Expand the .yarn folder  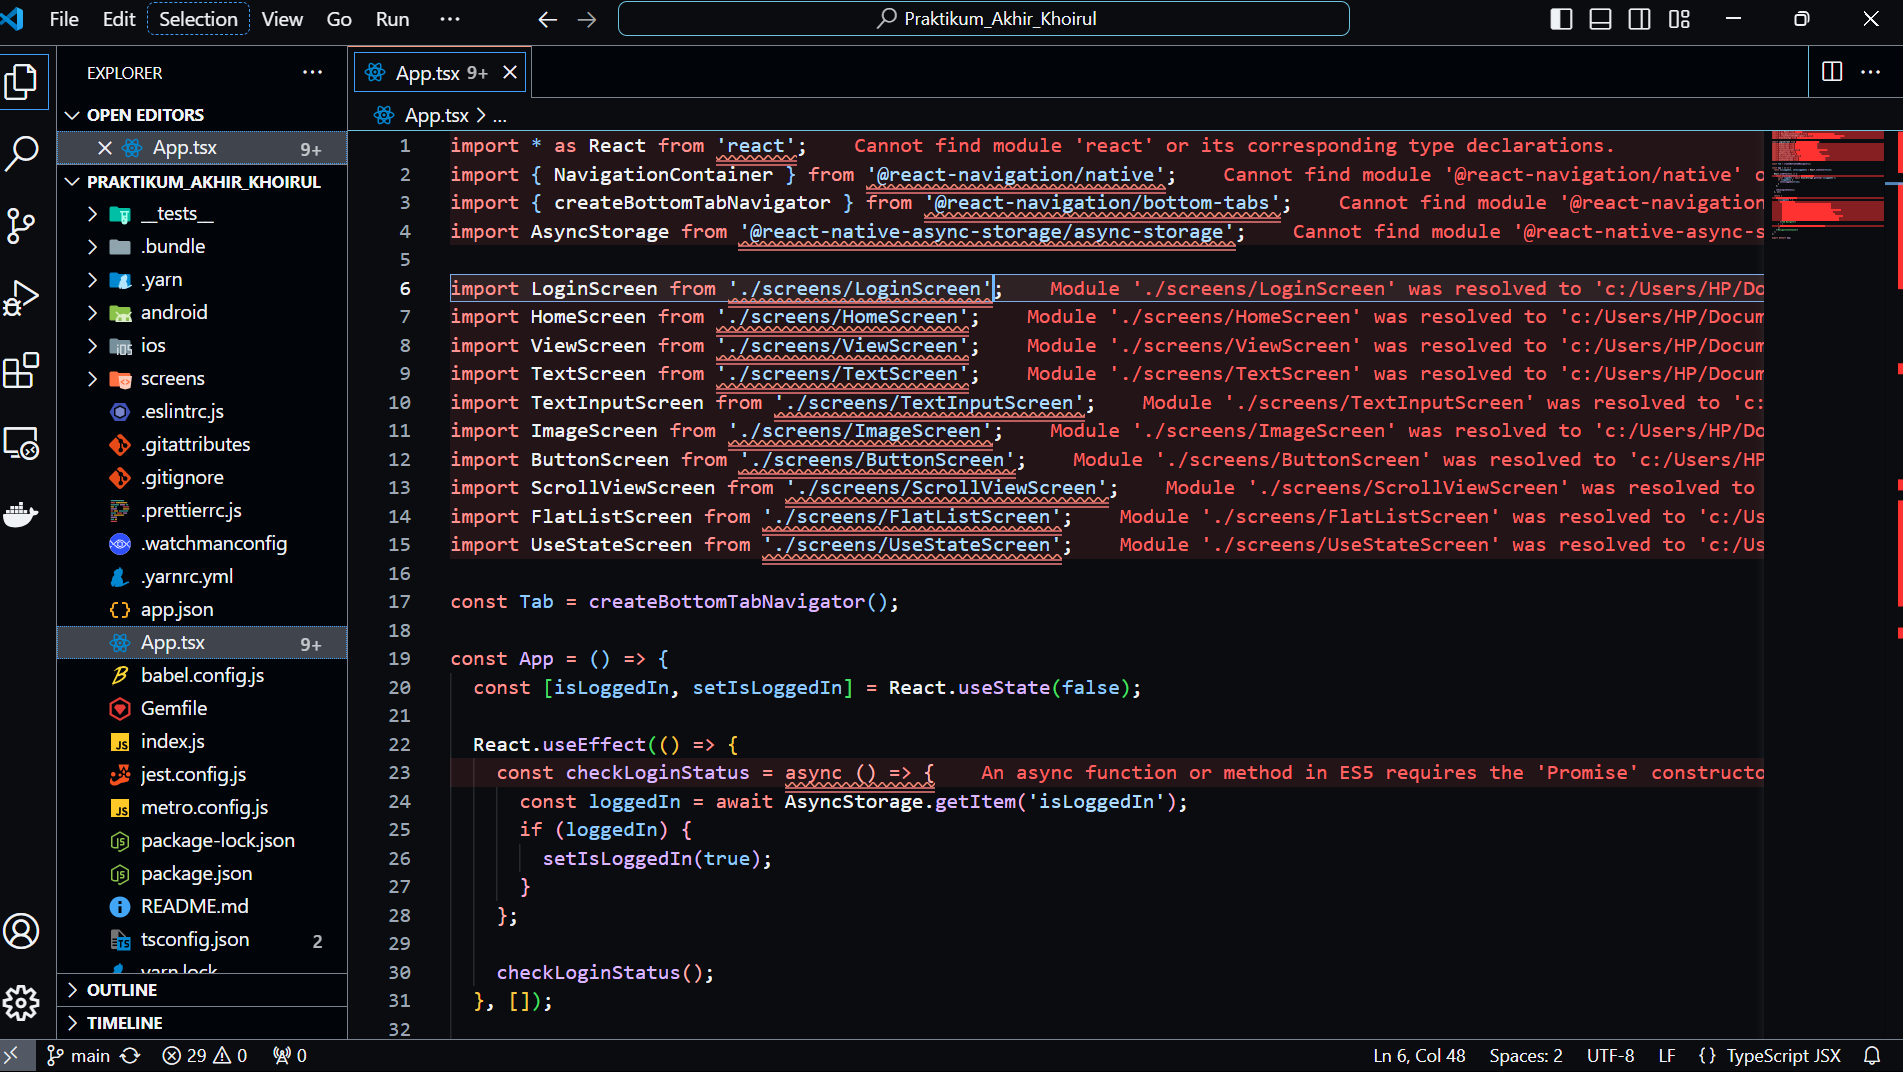click(202, 280)
